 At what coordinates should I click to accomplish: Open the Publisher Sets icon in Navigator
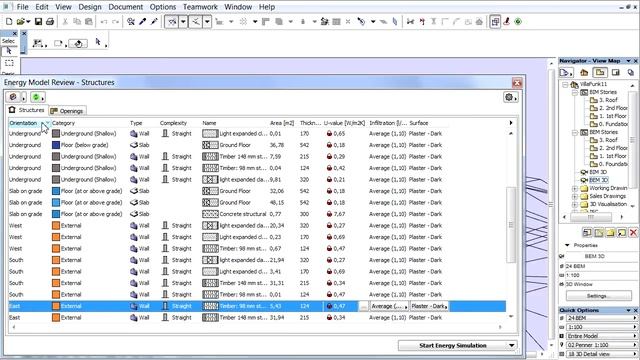tap(631, 73)
